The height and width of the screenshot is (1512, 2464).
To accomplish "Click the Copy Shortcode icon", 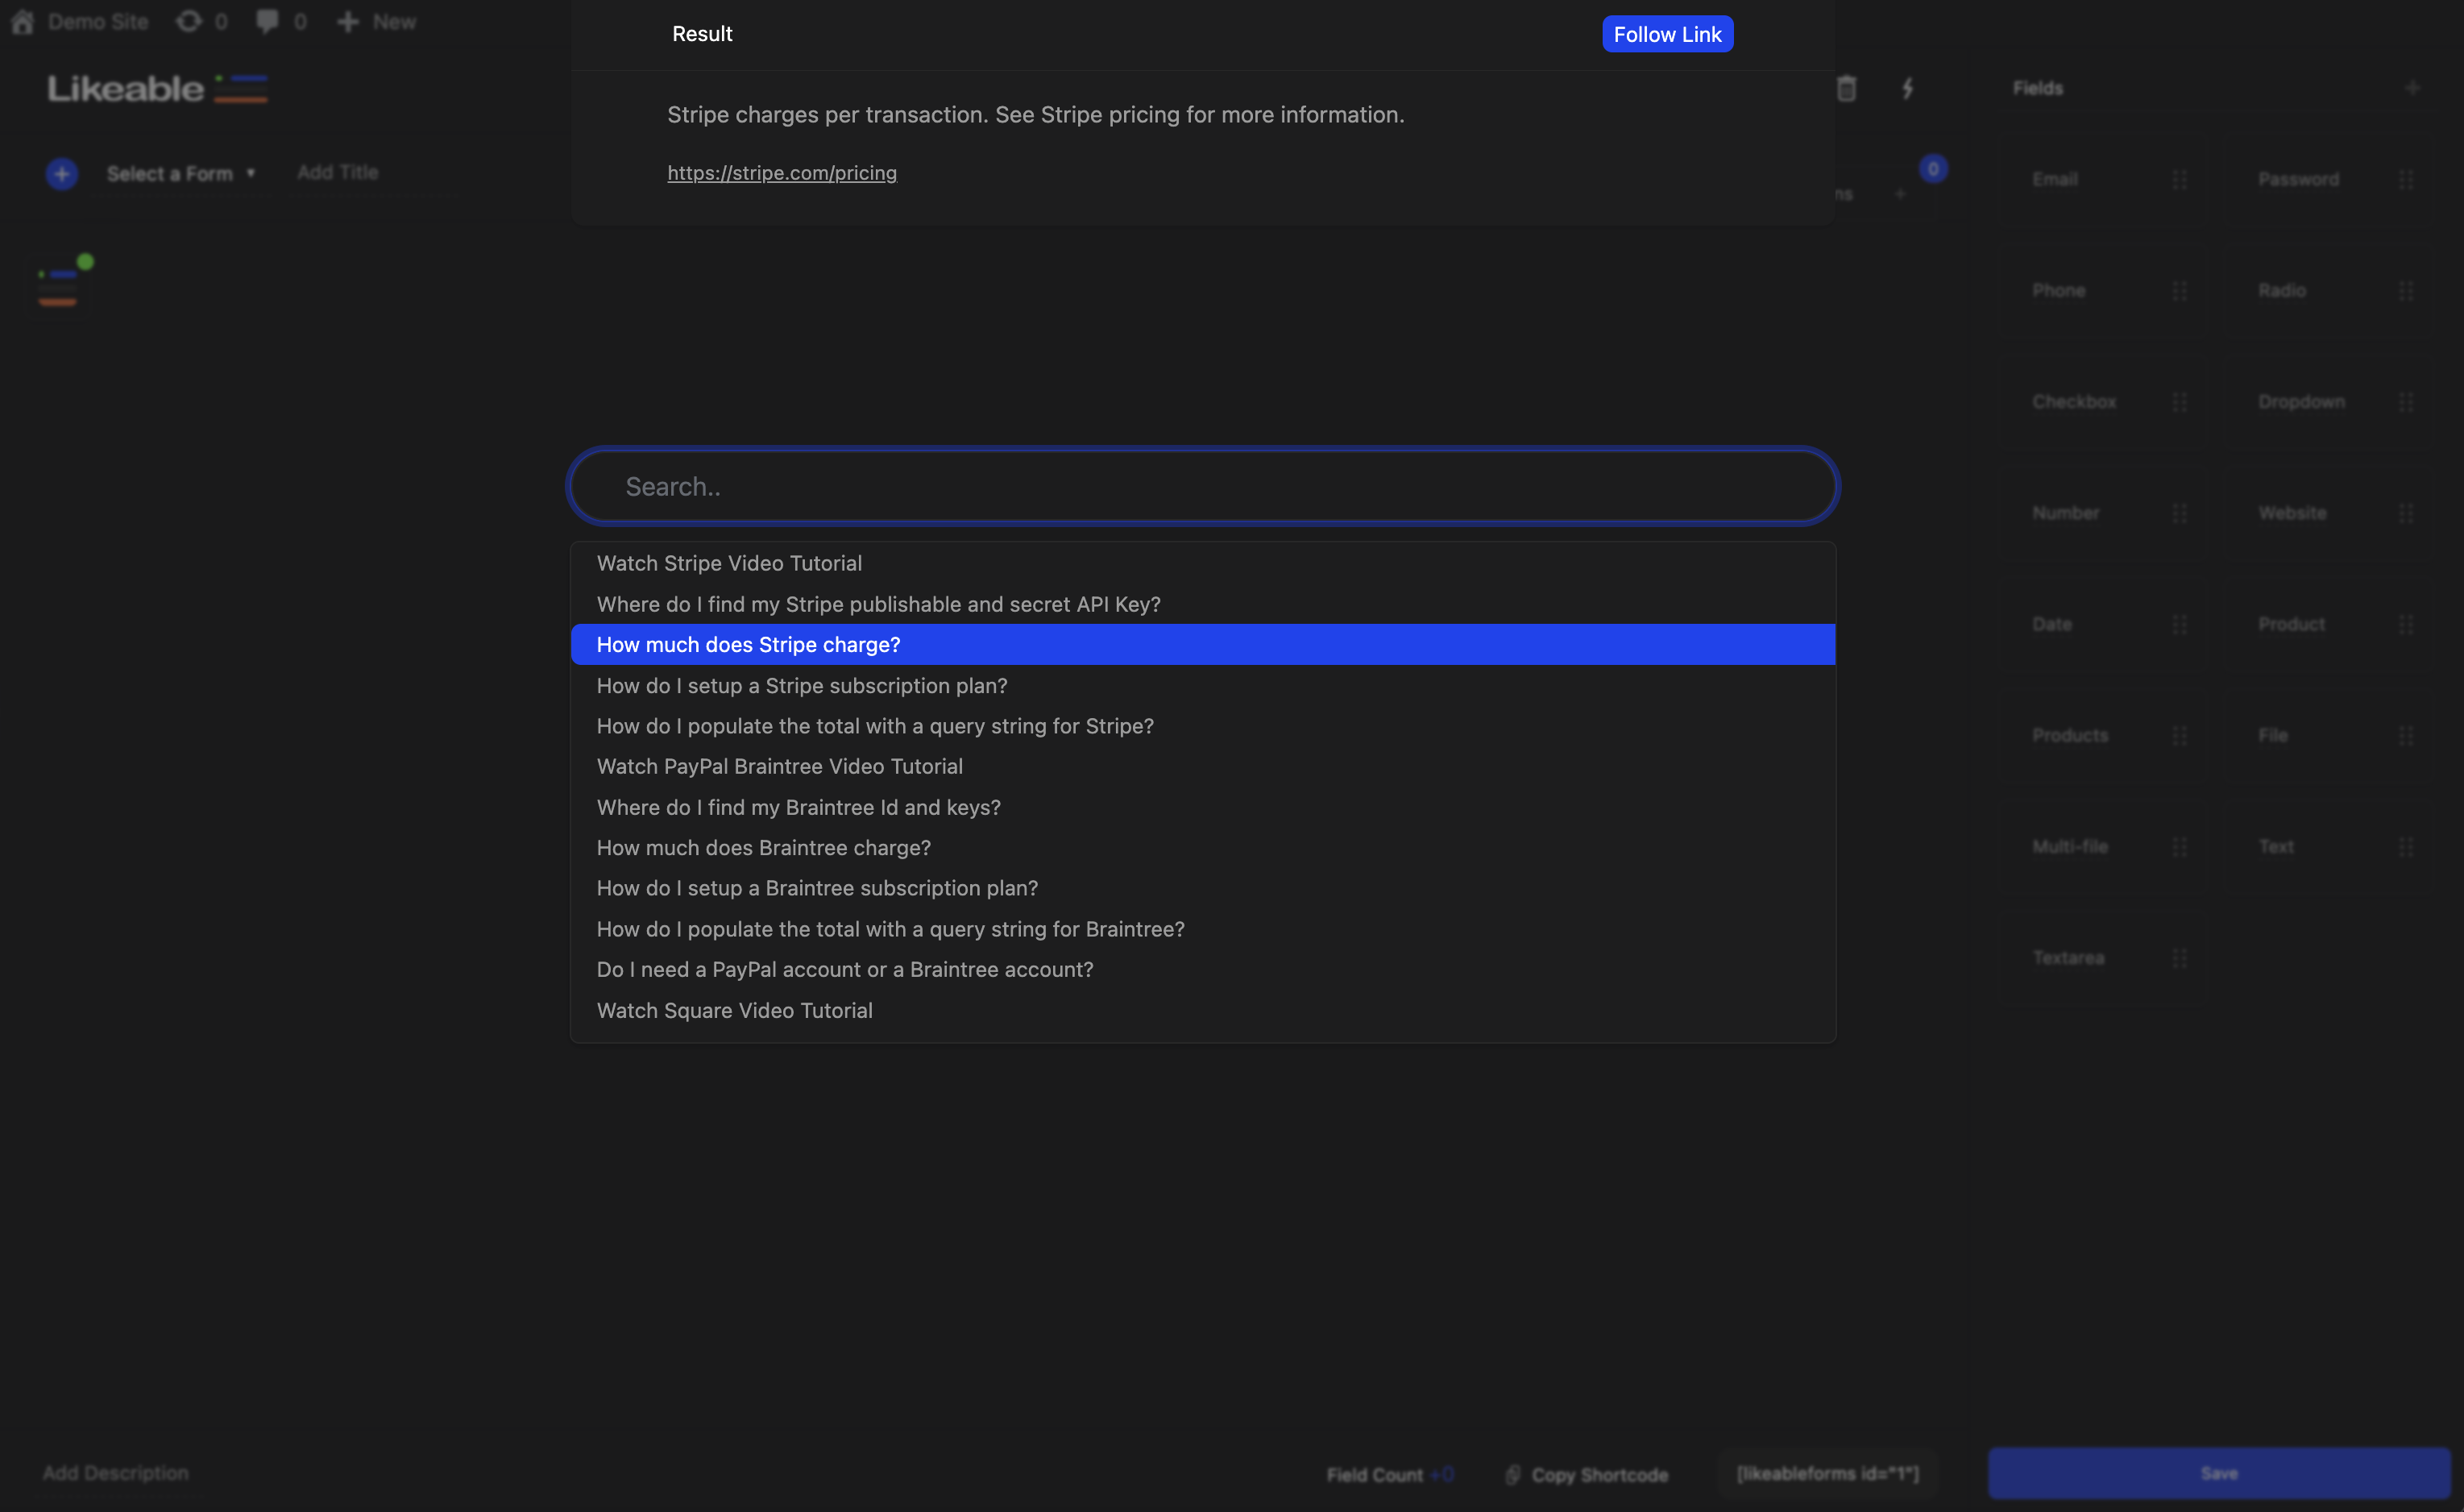I will click(1512, 1474).
